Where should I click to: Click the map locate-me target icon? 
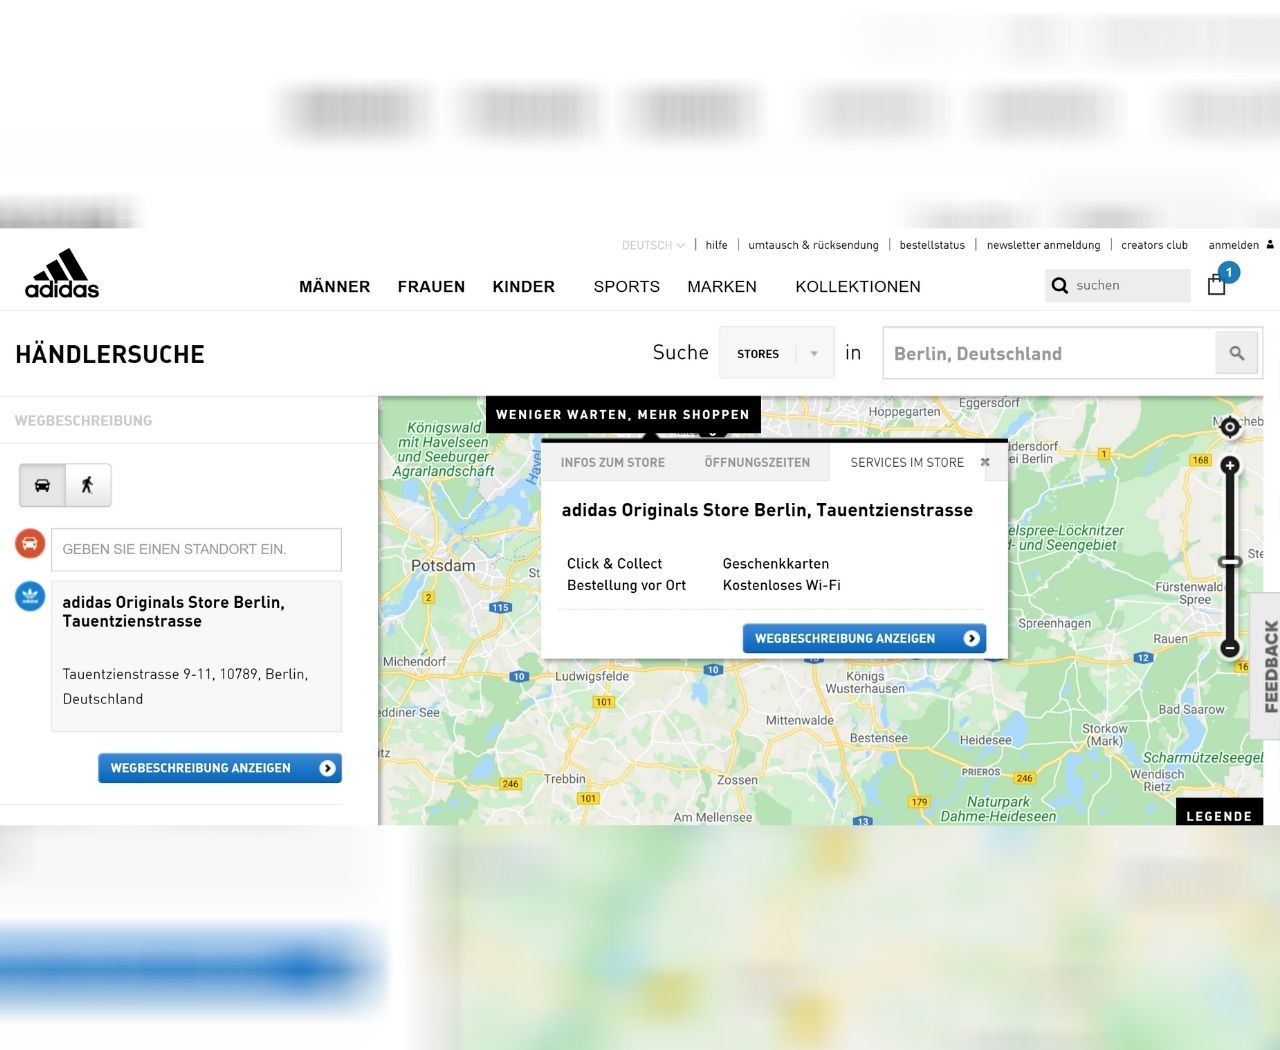point(1230,427)
